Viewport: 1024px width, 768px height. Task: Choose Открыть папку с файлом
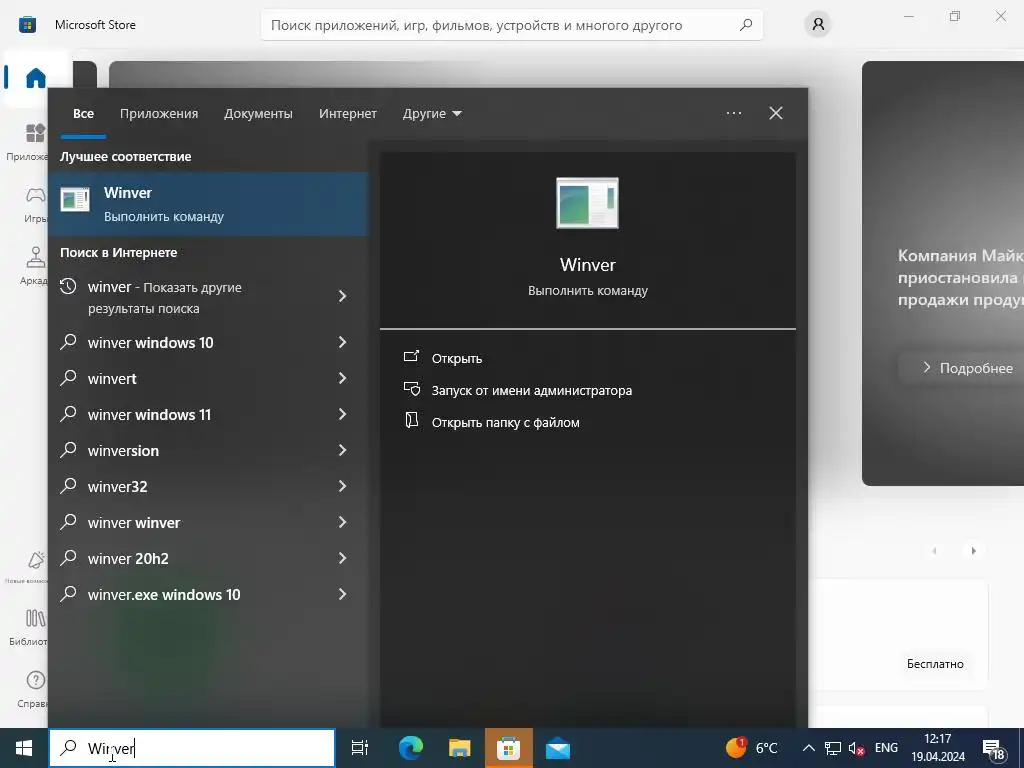click(x=505, y=423)
